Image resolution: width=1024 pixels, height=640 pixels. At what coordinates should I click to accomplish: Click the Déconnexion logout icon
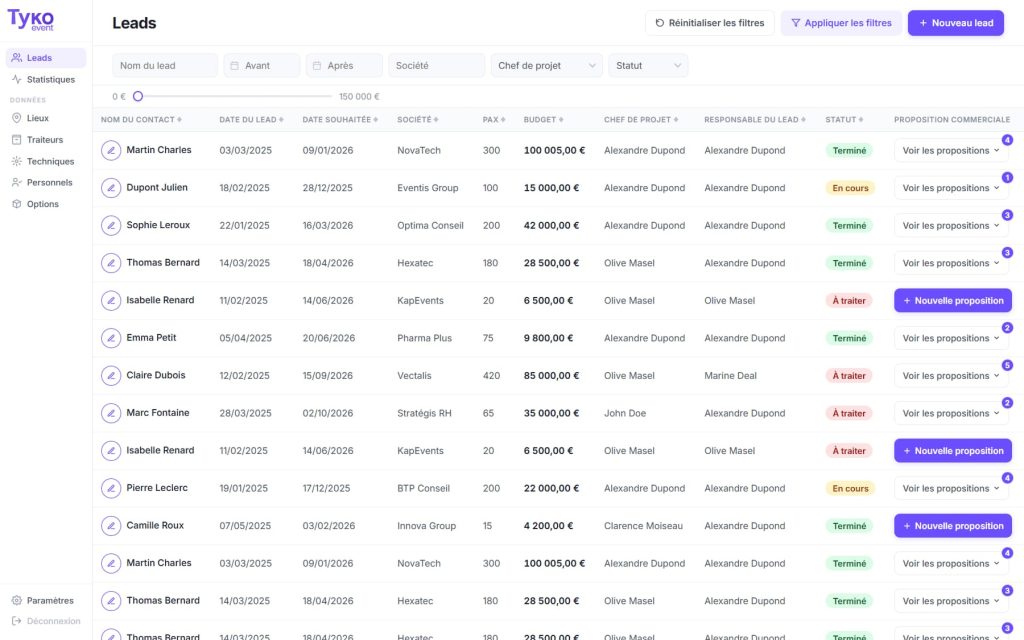pos(16,621)
